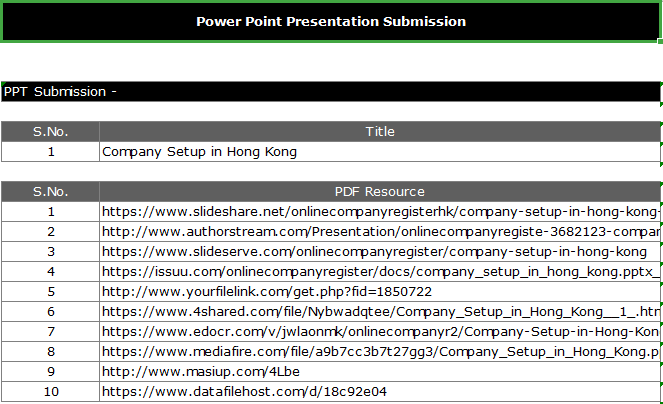Open the issuu.com document link
The width and height of the screenshot is (663, 404).
tap(380, 272)
